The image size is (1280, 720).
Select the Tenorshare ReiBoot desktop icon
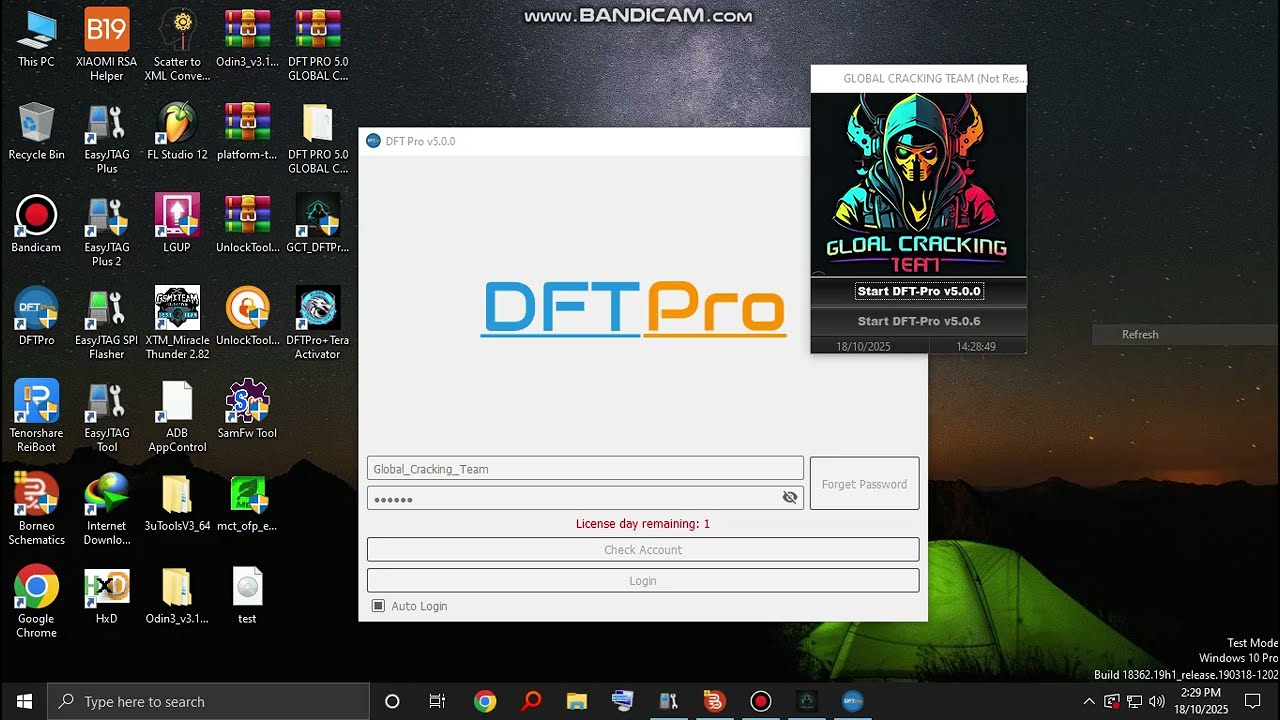click(36, 416)
